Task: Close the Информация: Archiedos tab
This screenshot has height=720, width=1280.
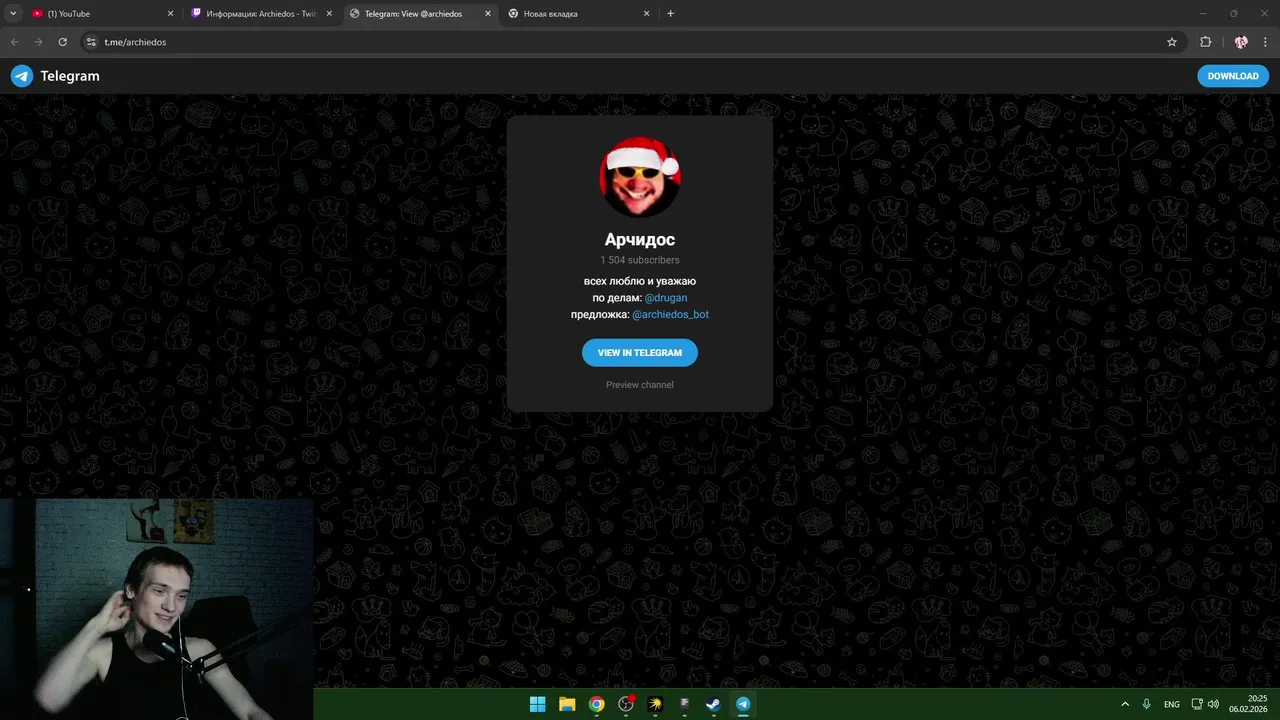Action: click(x=328, y=14)
